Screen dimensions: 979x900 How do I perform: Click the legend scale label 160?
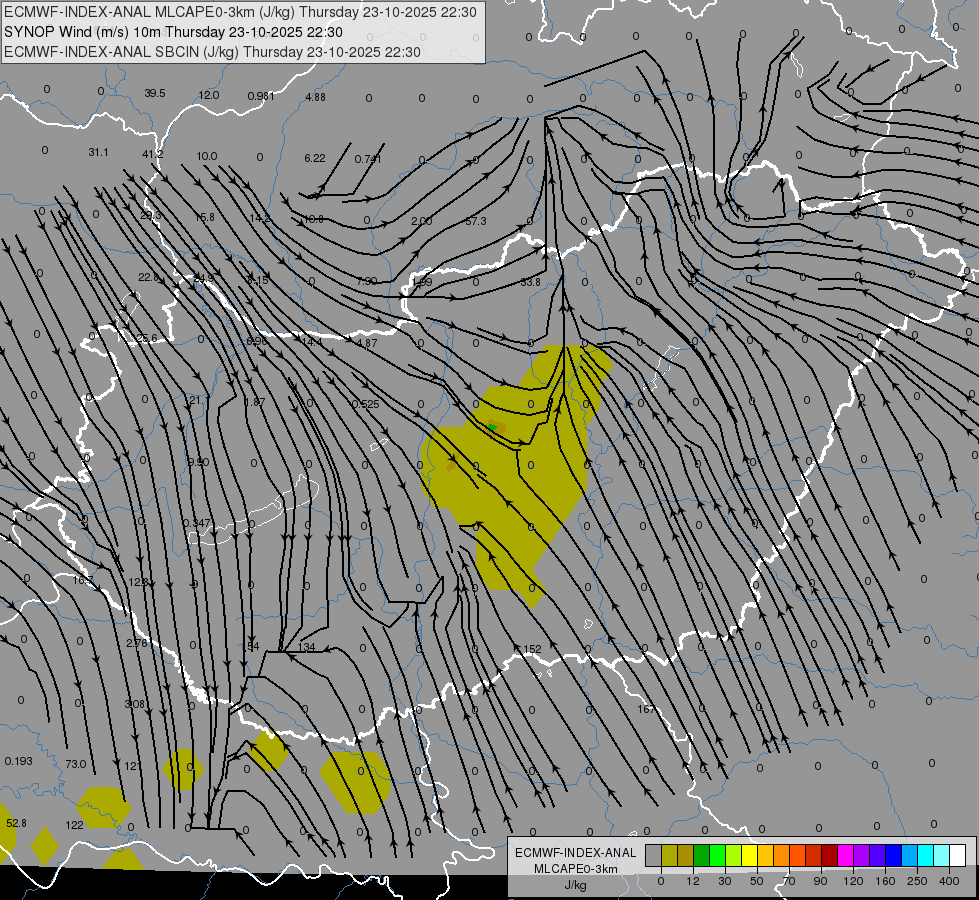click(x=885, y=881)
